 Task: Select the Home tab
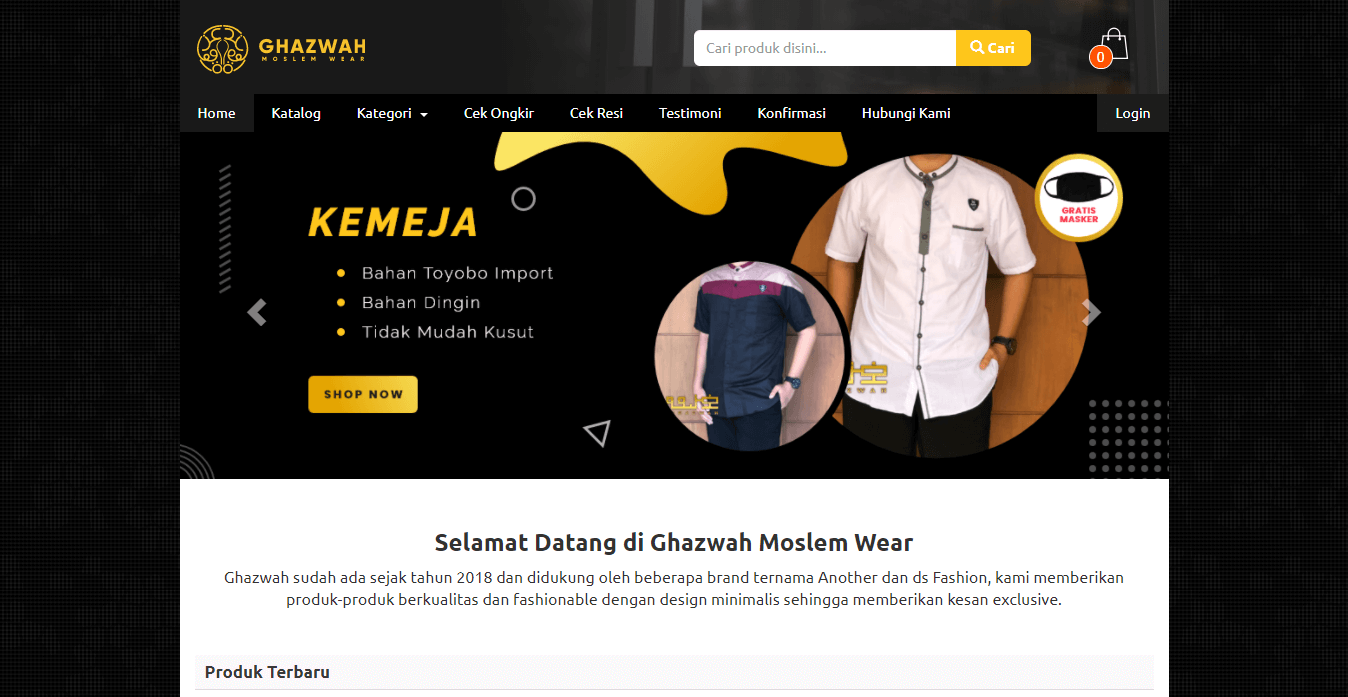[x=216, y=113]
